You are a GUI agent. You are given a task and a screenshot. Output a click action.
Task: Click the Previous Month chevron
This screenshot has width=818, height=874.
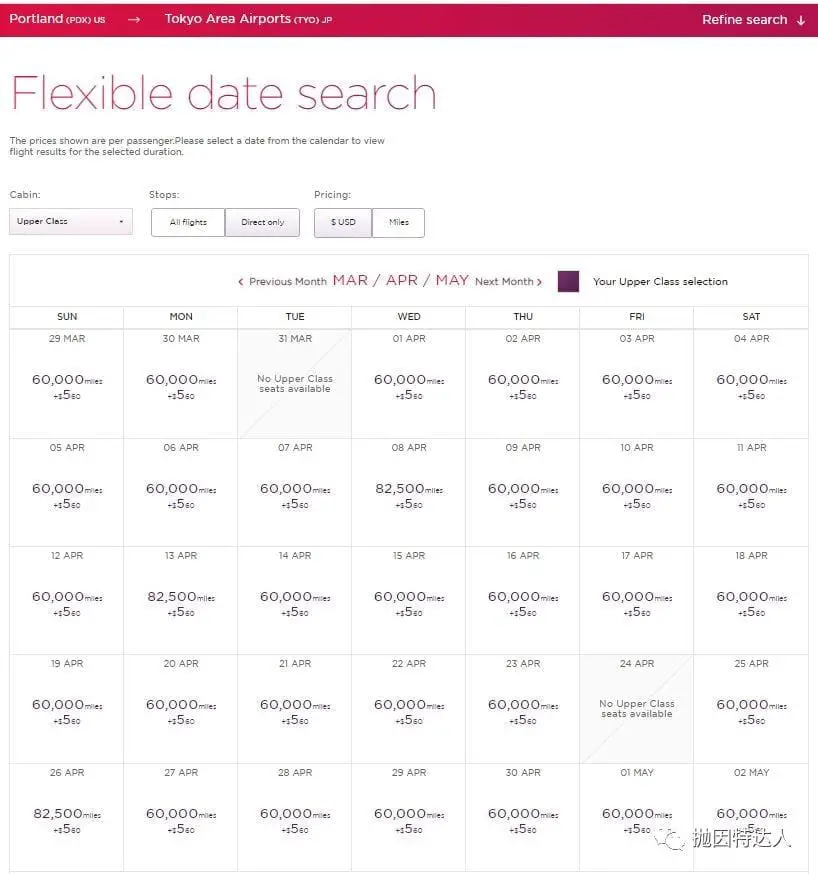[241, 281]
